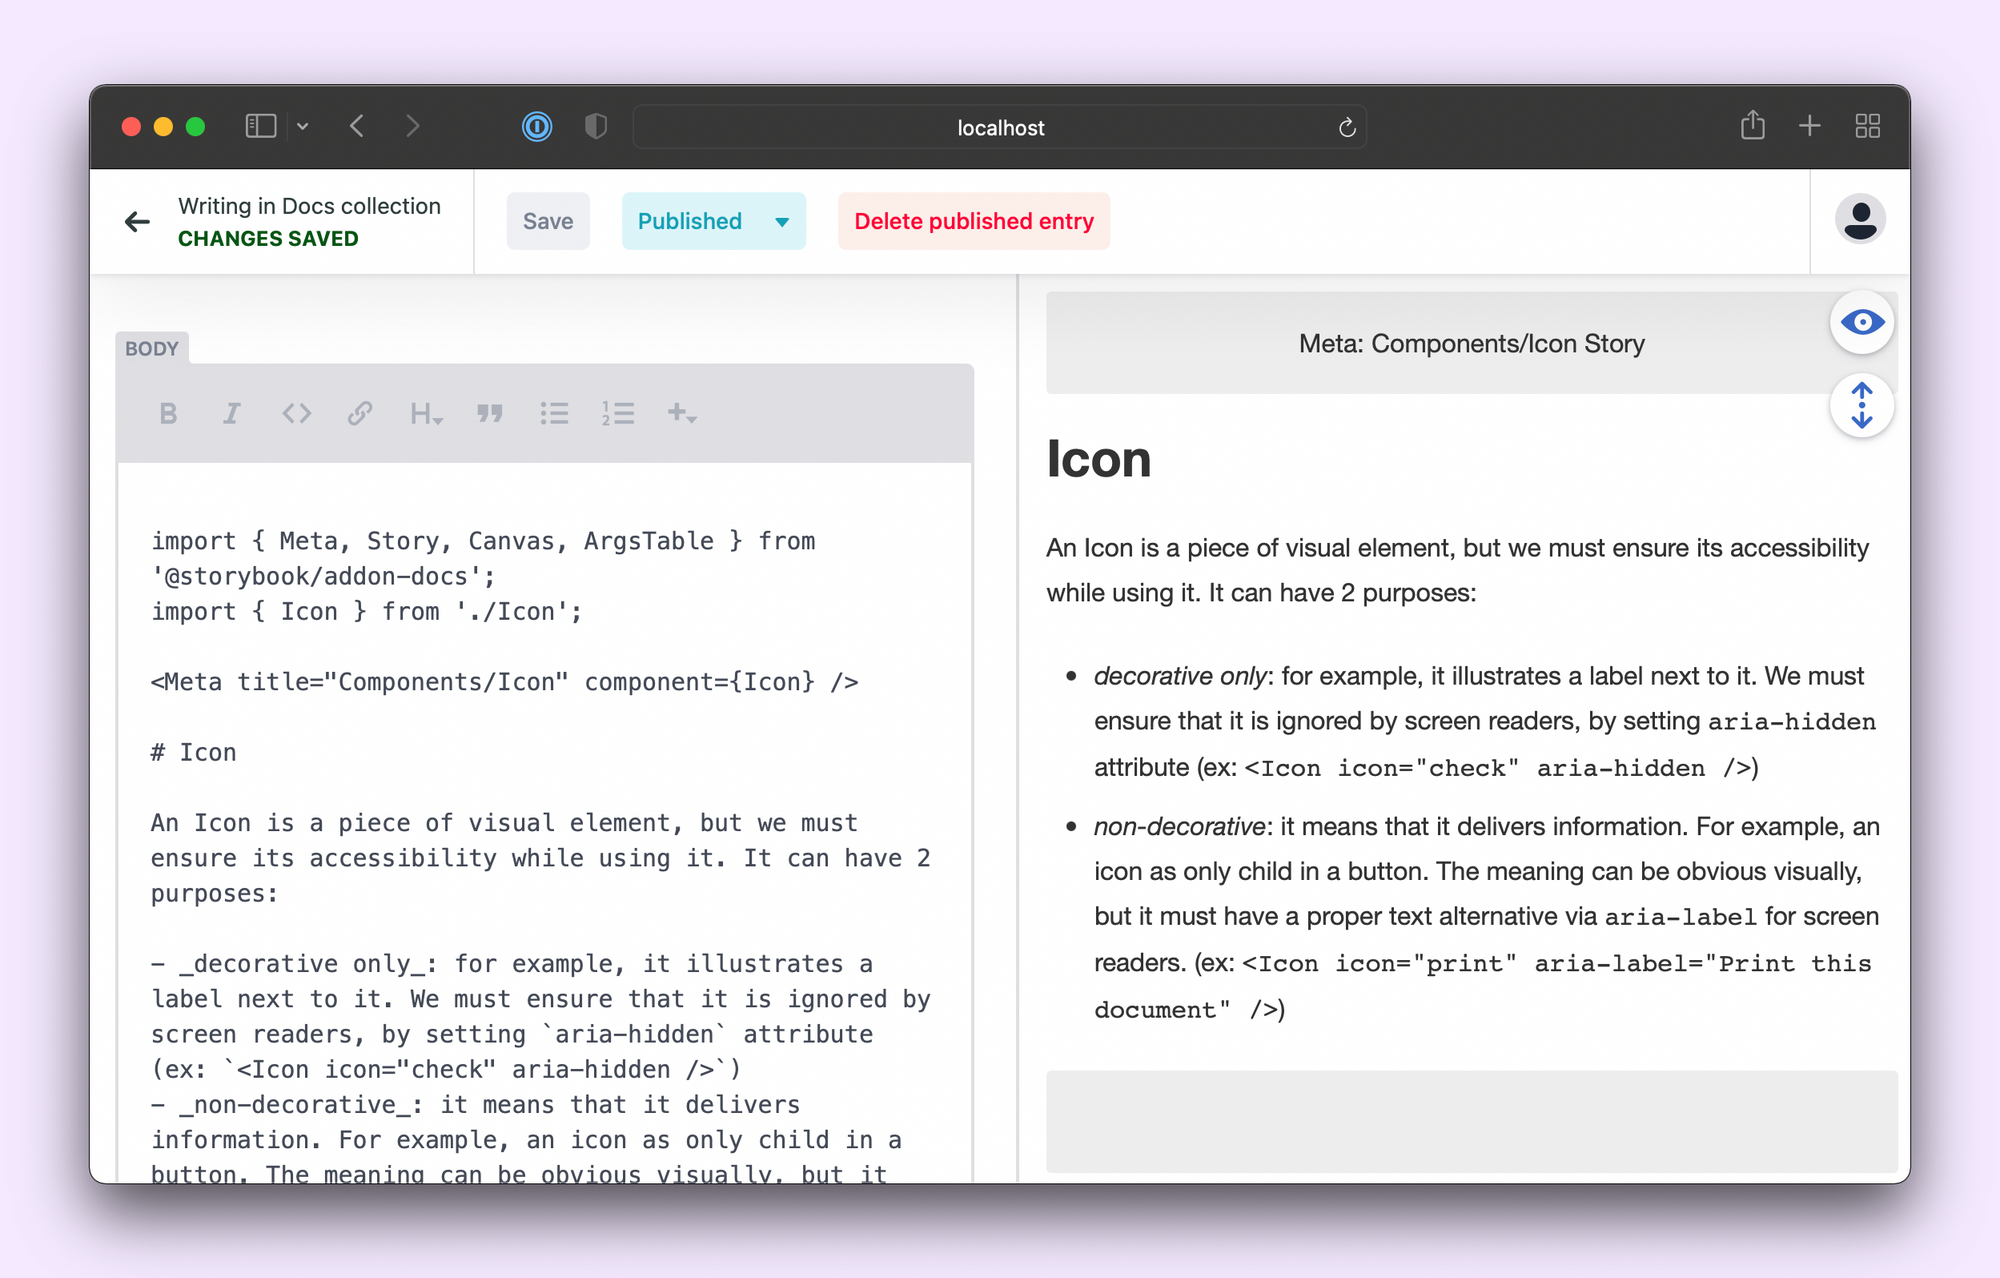The image size is (2000, 1278).
Task: Create a bulleted list
Action: tap(554, 413)
